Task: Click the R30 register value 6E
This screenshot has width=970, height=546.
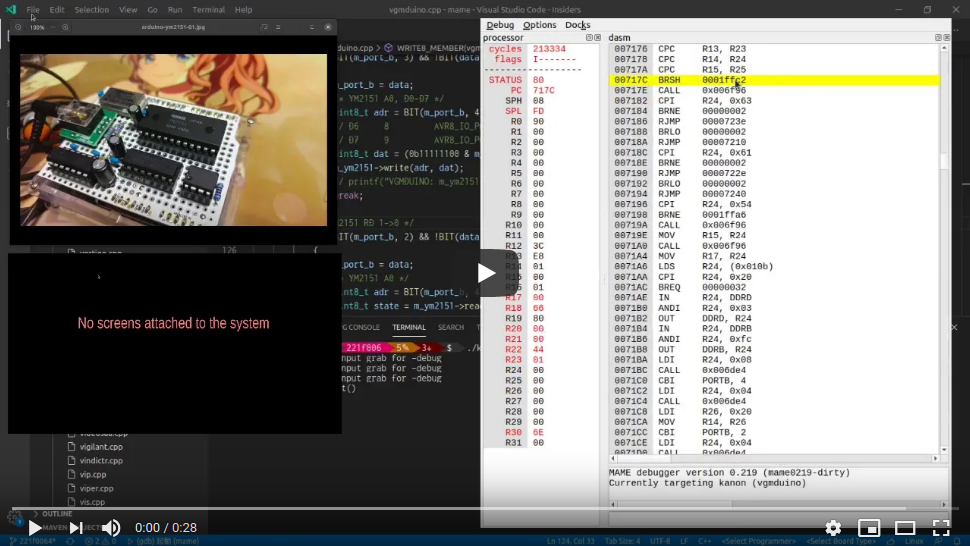Action: (x=538, y=432)
